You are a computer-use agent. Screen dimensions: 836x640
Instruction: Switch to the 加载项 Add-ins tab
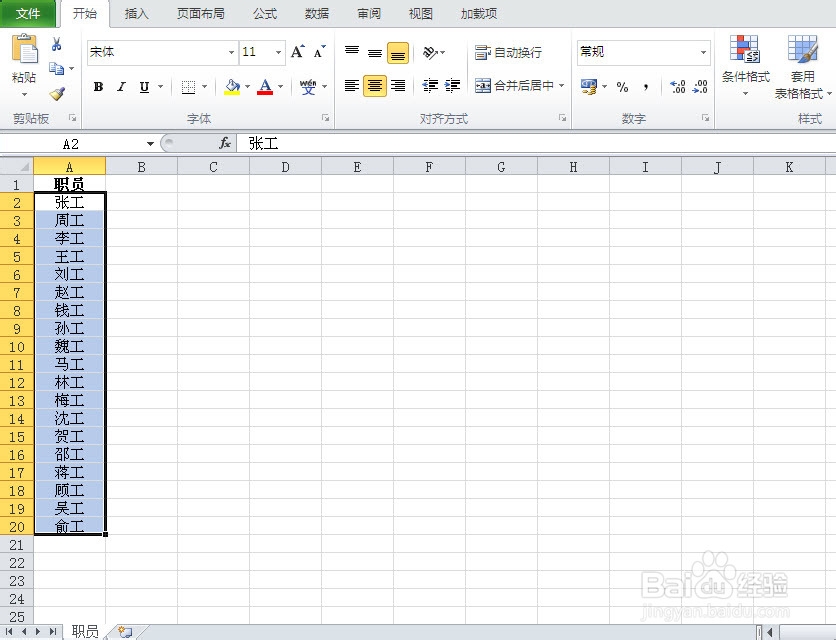coord(479,13)
